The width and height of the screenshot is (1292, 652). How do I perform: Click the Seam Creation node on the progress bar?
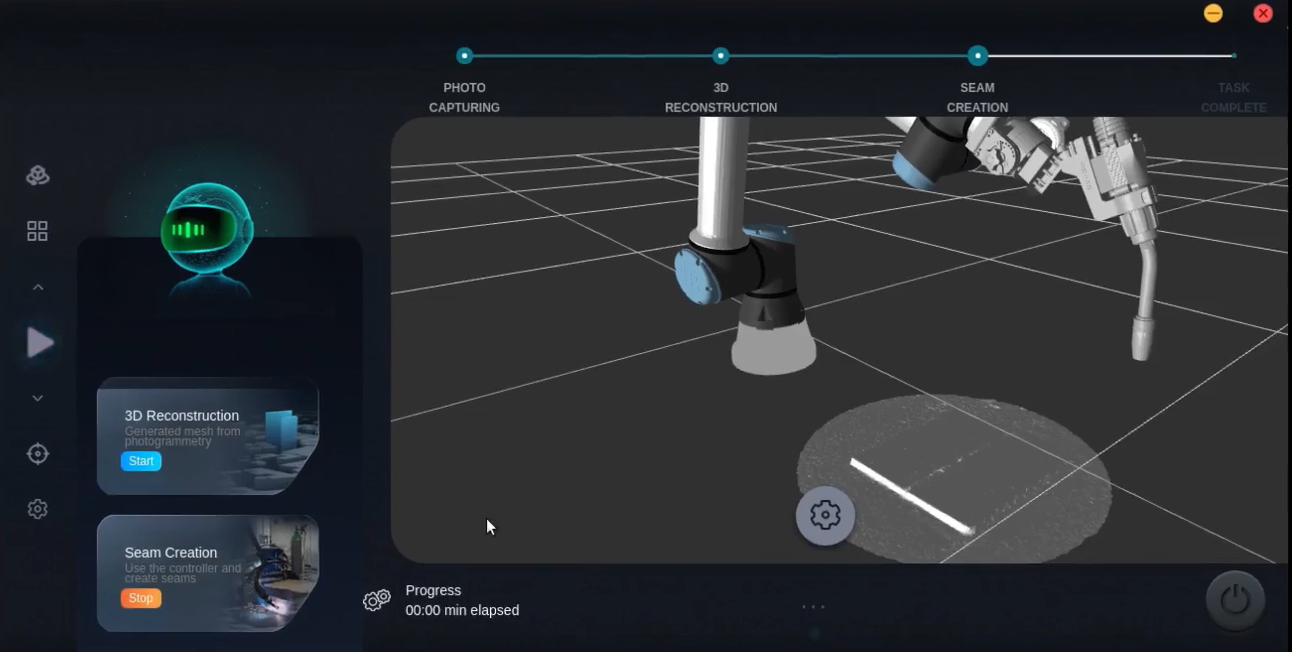pyautogui.click(x=978, y=57)
